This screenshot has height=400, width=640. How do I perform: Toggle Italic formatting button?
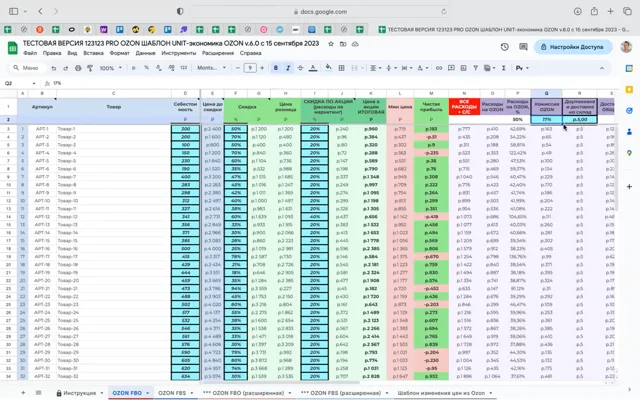[x=288, y=68]
